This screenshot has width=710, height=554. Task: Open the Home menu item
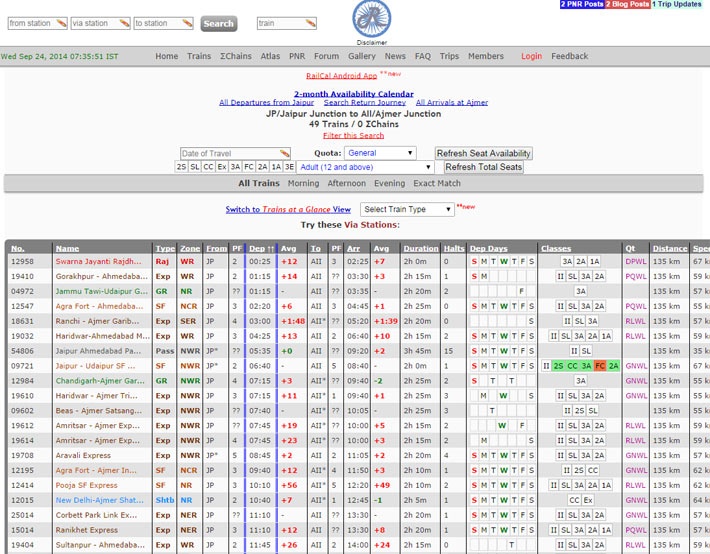[x=167, y=56]
